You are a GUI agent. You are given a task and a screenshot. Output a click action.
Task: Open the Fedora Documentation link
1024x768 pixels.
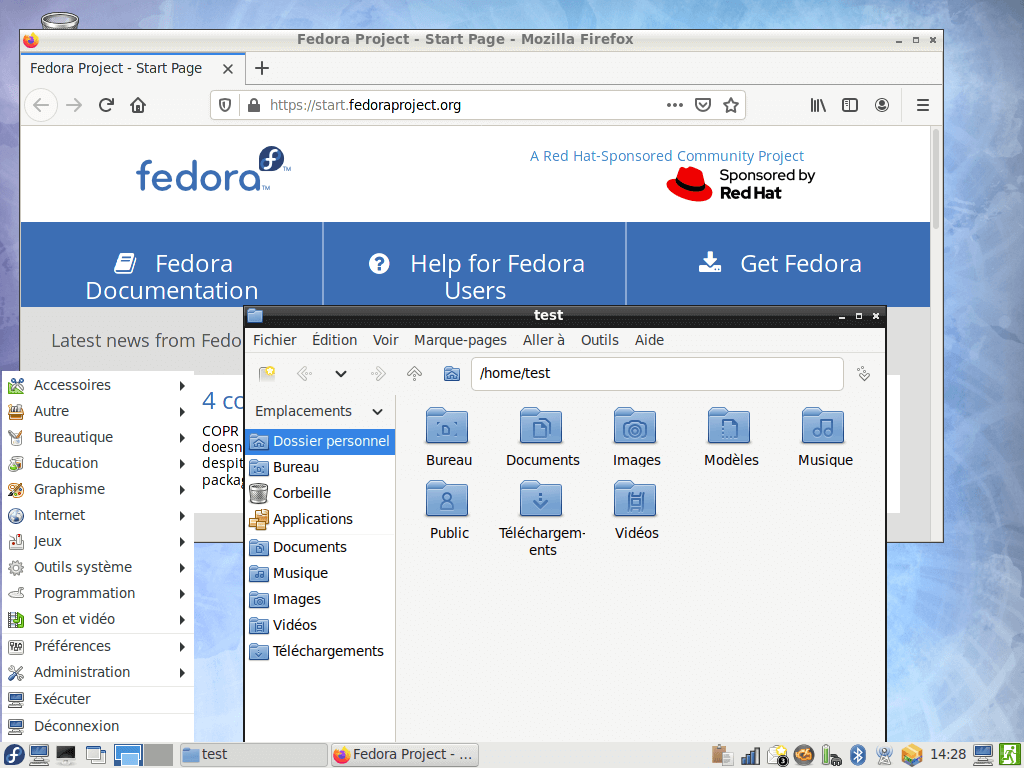click(172, 277)
